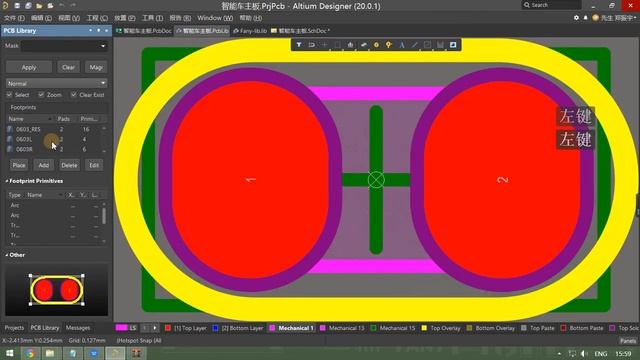Click the place component icon in active bar

(363, 45)
